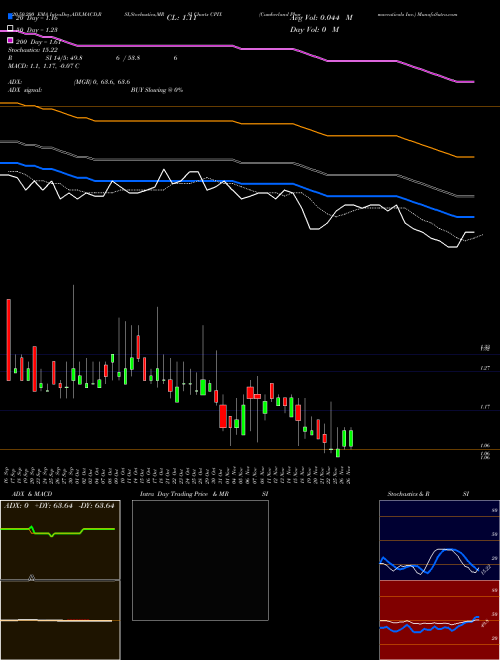Click the 'BUY Slowing @ 0%' ADX signal text
This screenshot has width=500, height=660.
[157, 90]
